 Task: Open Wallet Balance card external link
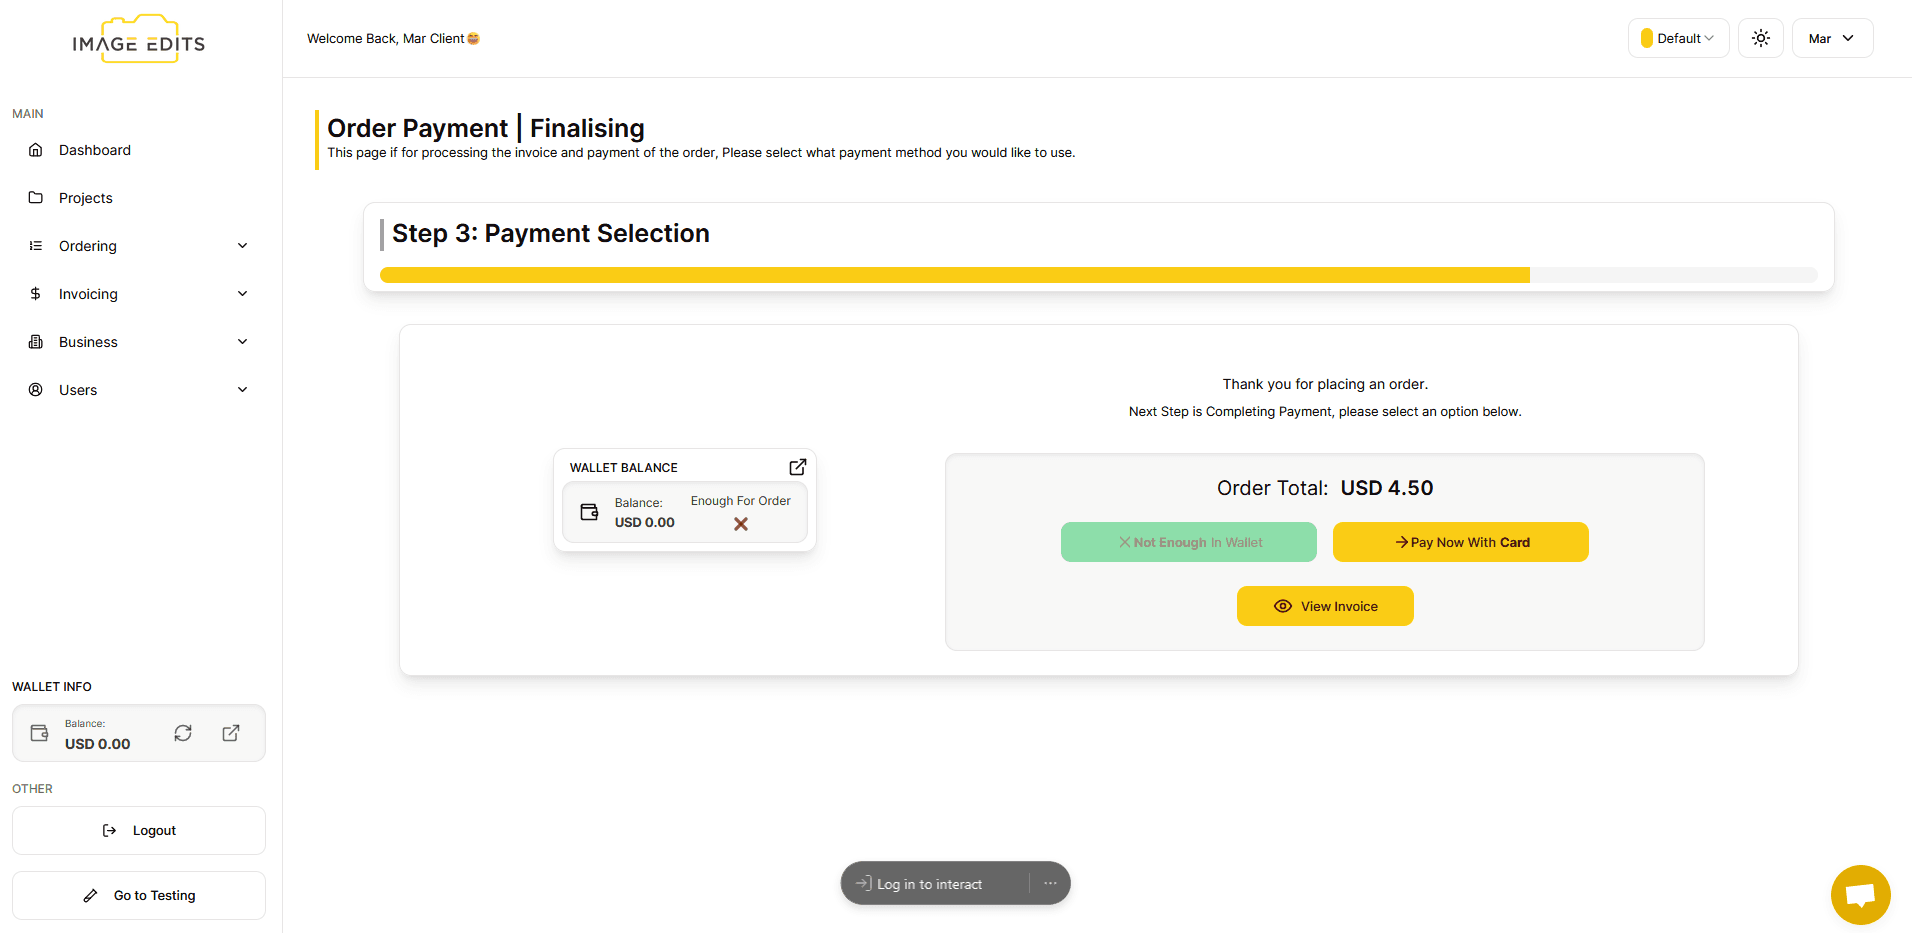tap(797, 467)
